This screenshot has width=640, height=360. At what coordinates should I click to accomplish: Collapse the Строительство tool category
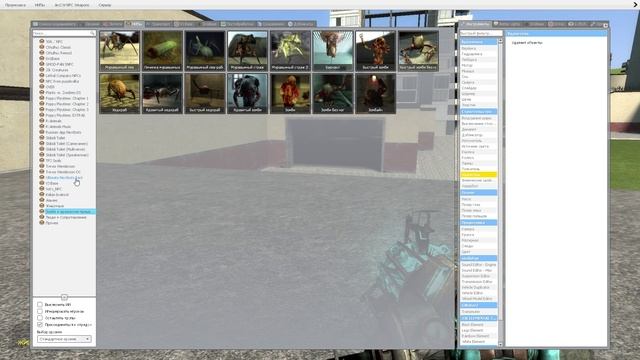point(478,111)
